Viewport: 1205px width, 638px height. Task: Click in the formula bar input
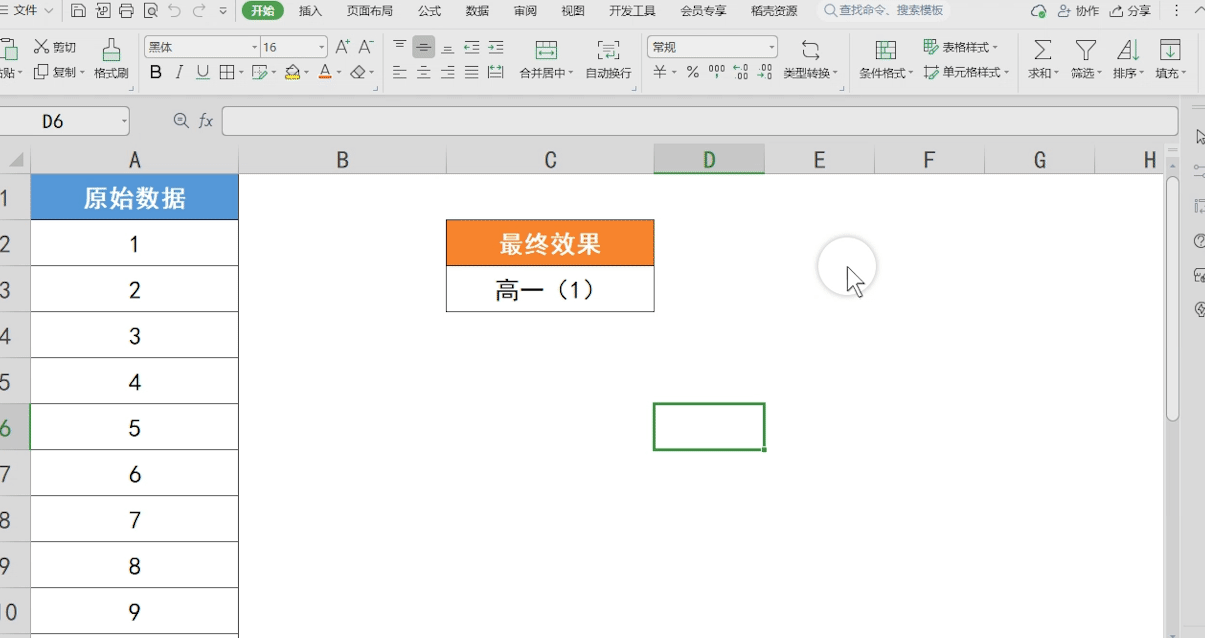pyautogui.click(x=700, y=121)
